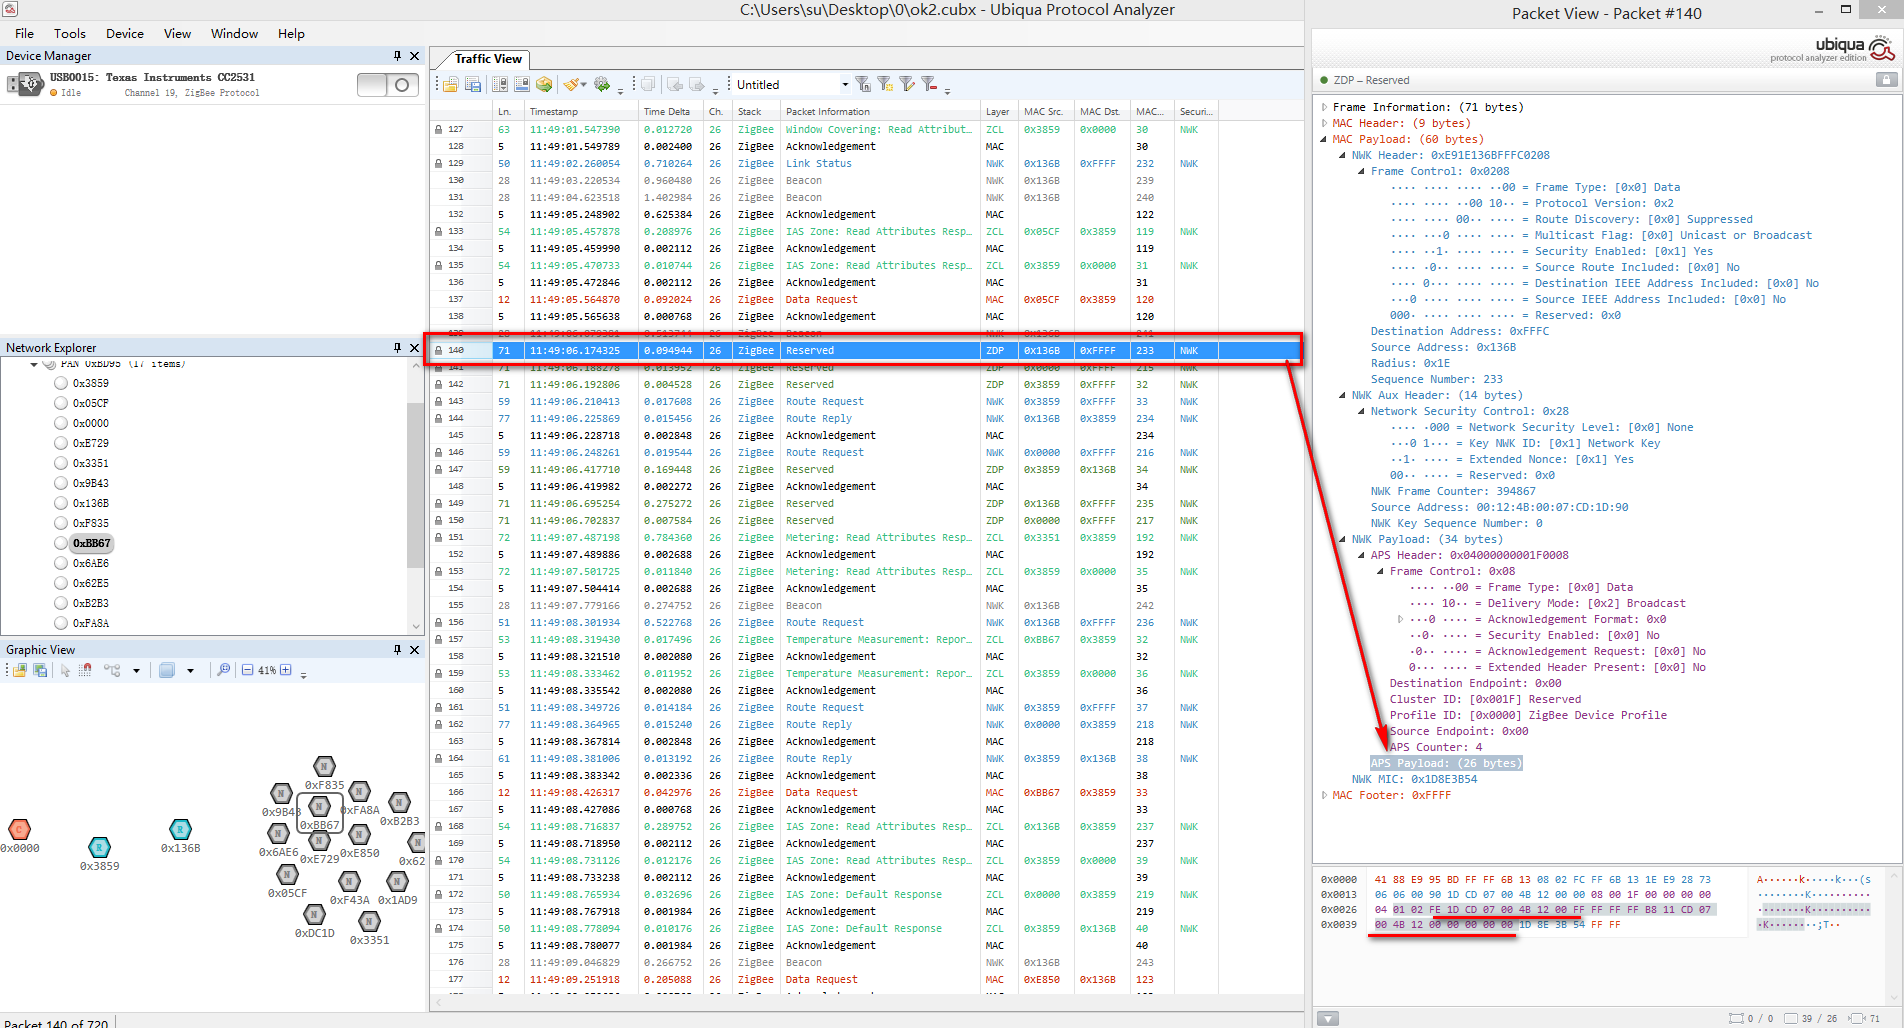This screenshot has height=1028, width=1904.
Task: Open the Tools menu
Action: tap(70, 33)
